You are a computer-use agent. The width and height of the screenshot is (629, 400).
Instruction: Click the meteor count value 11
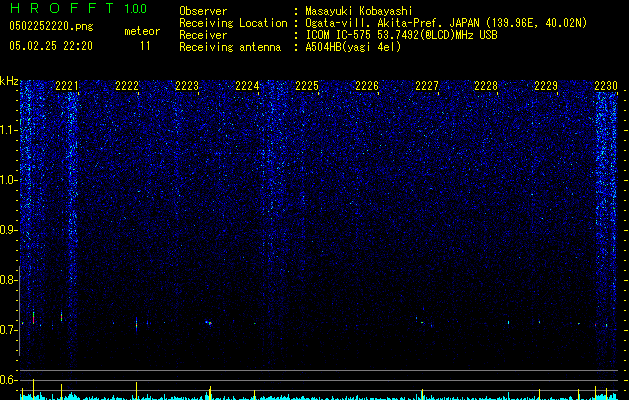(145, 46)
